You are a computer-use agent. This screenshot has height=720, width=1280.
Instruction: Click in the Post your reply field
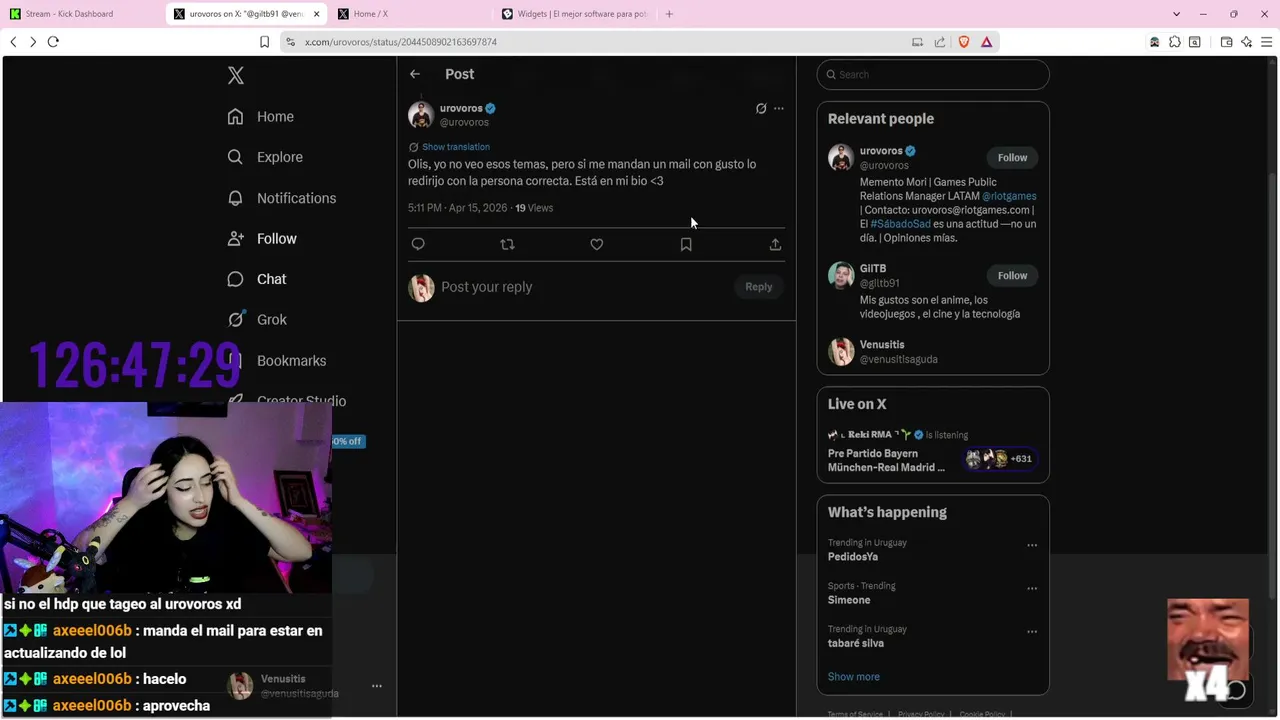(586, 287)
